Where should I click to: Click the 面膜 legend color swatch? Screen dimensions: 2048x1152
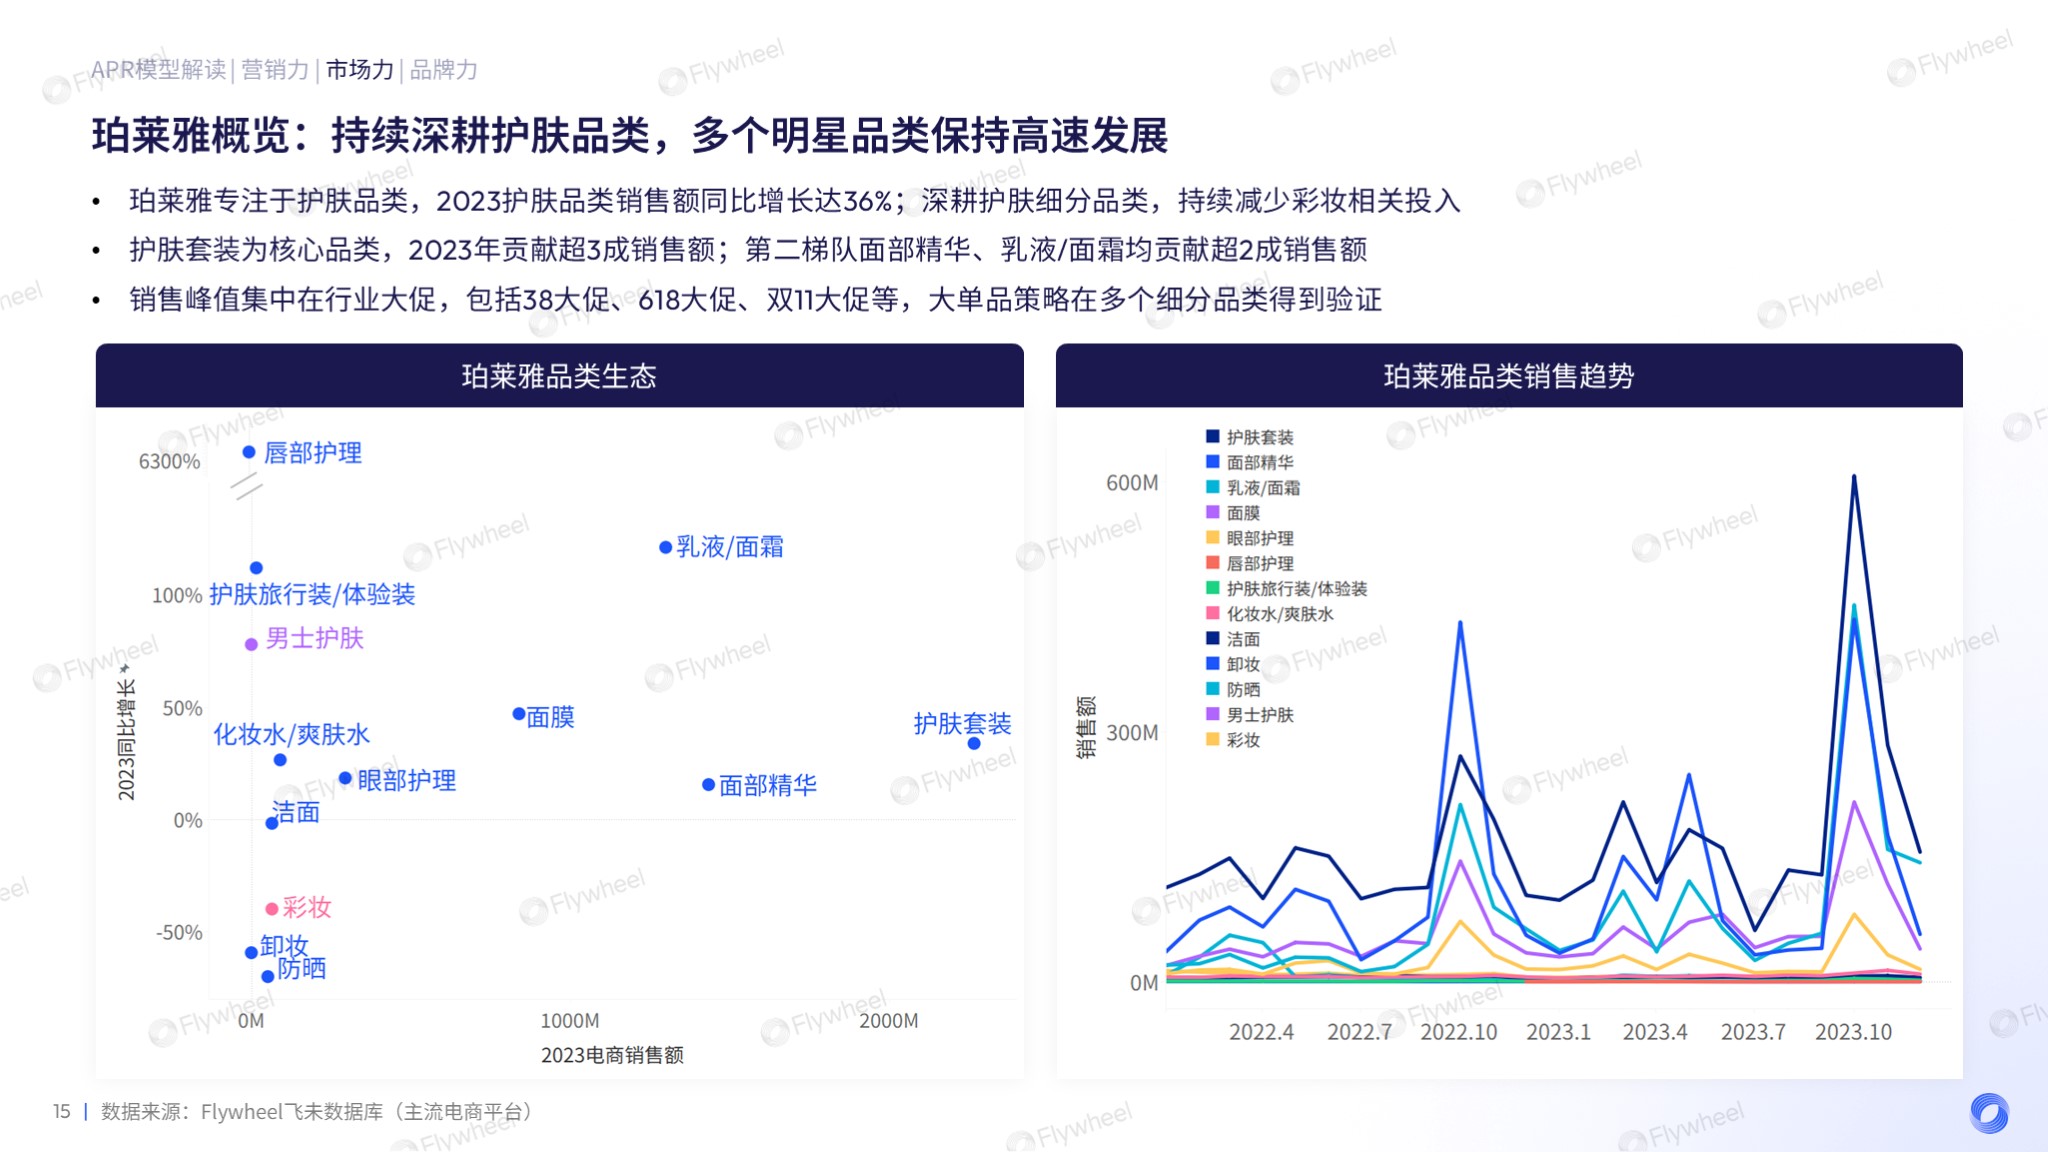1212,512
